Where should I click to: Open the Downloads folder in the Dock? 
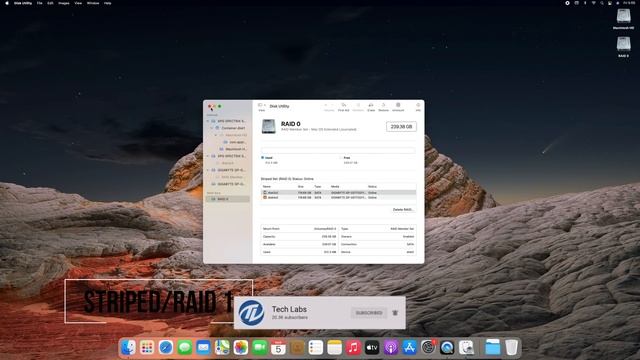tap(493, 348)
